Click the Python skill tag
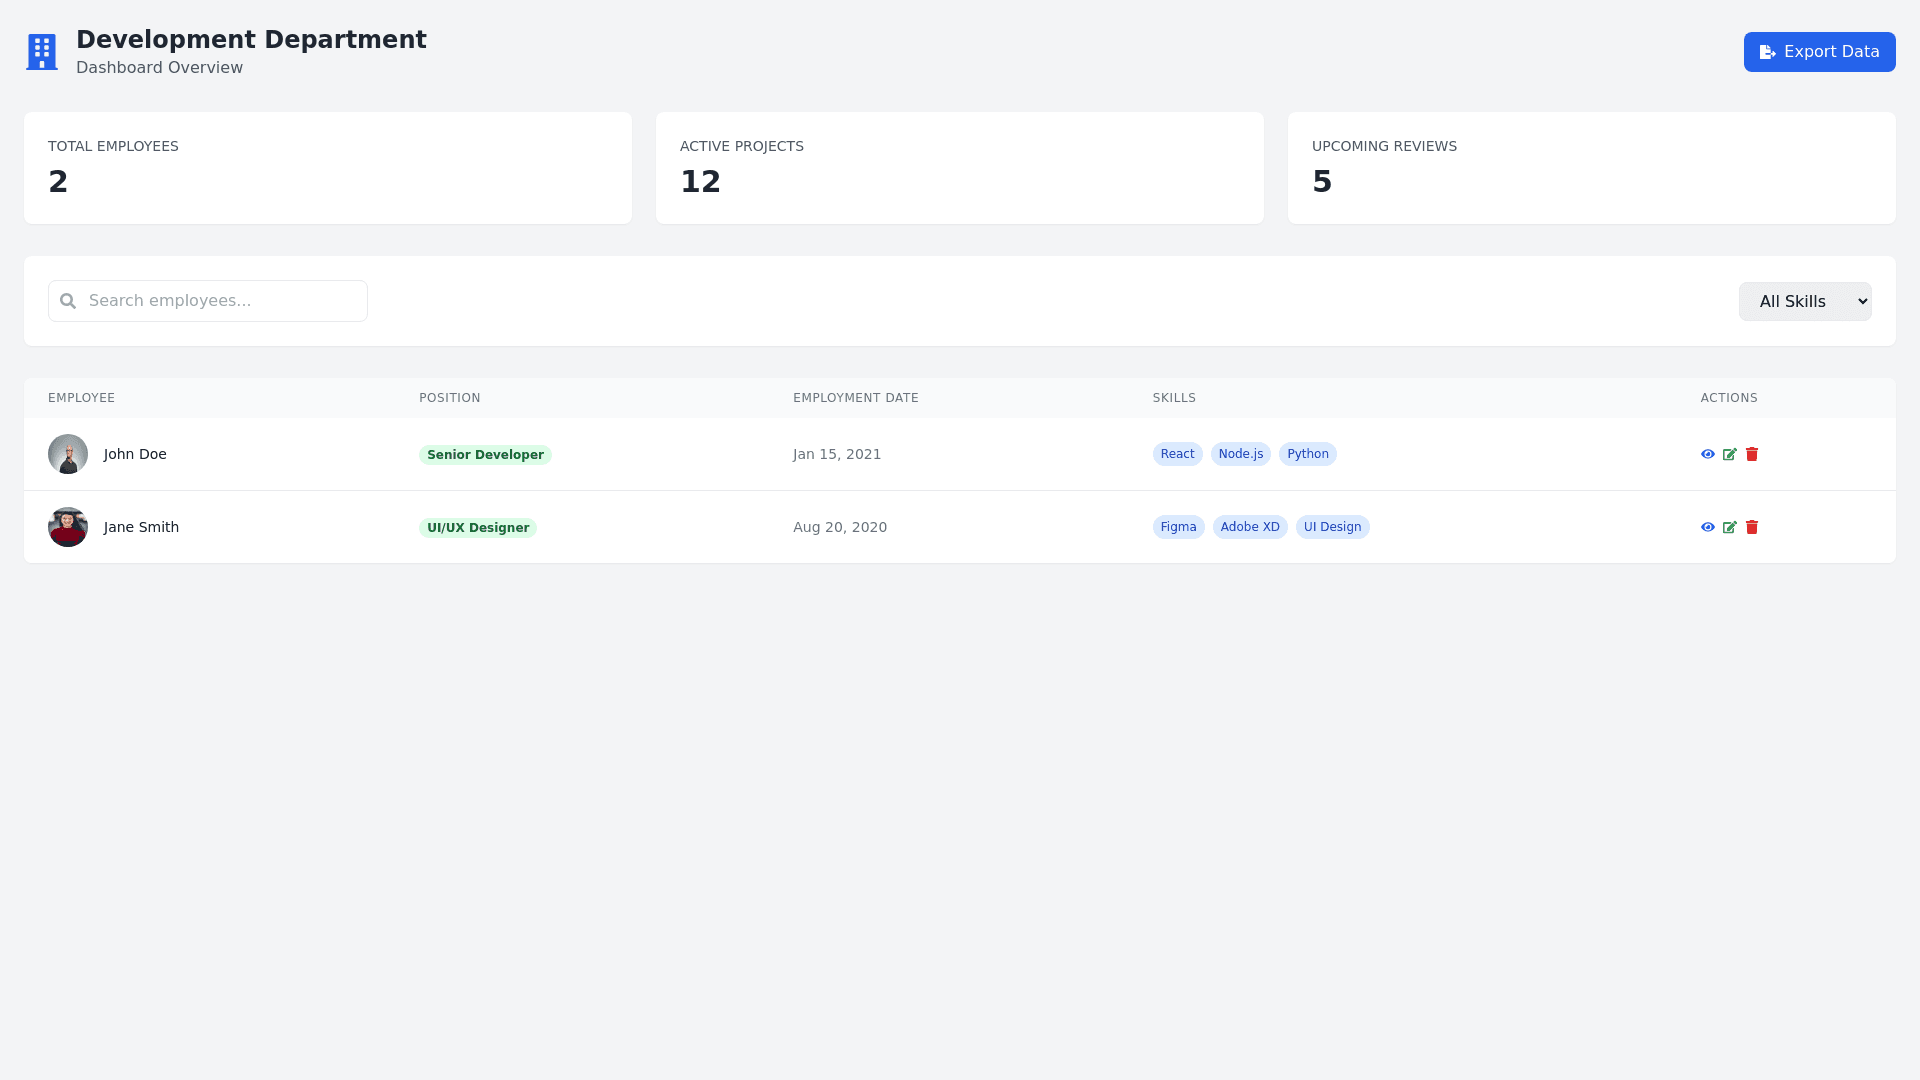1920x1080 pixels. pos(1307,454)
